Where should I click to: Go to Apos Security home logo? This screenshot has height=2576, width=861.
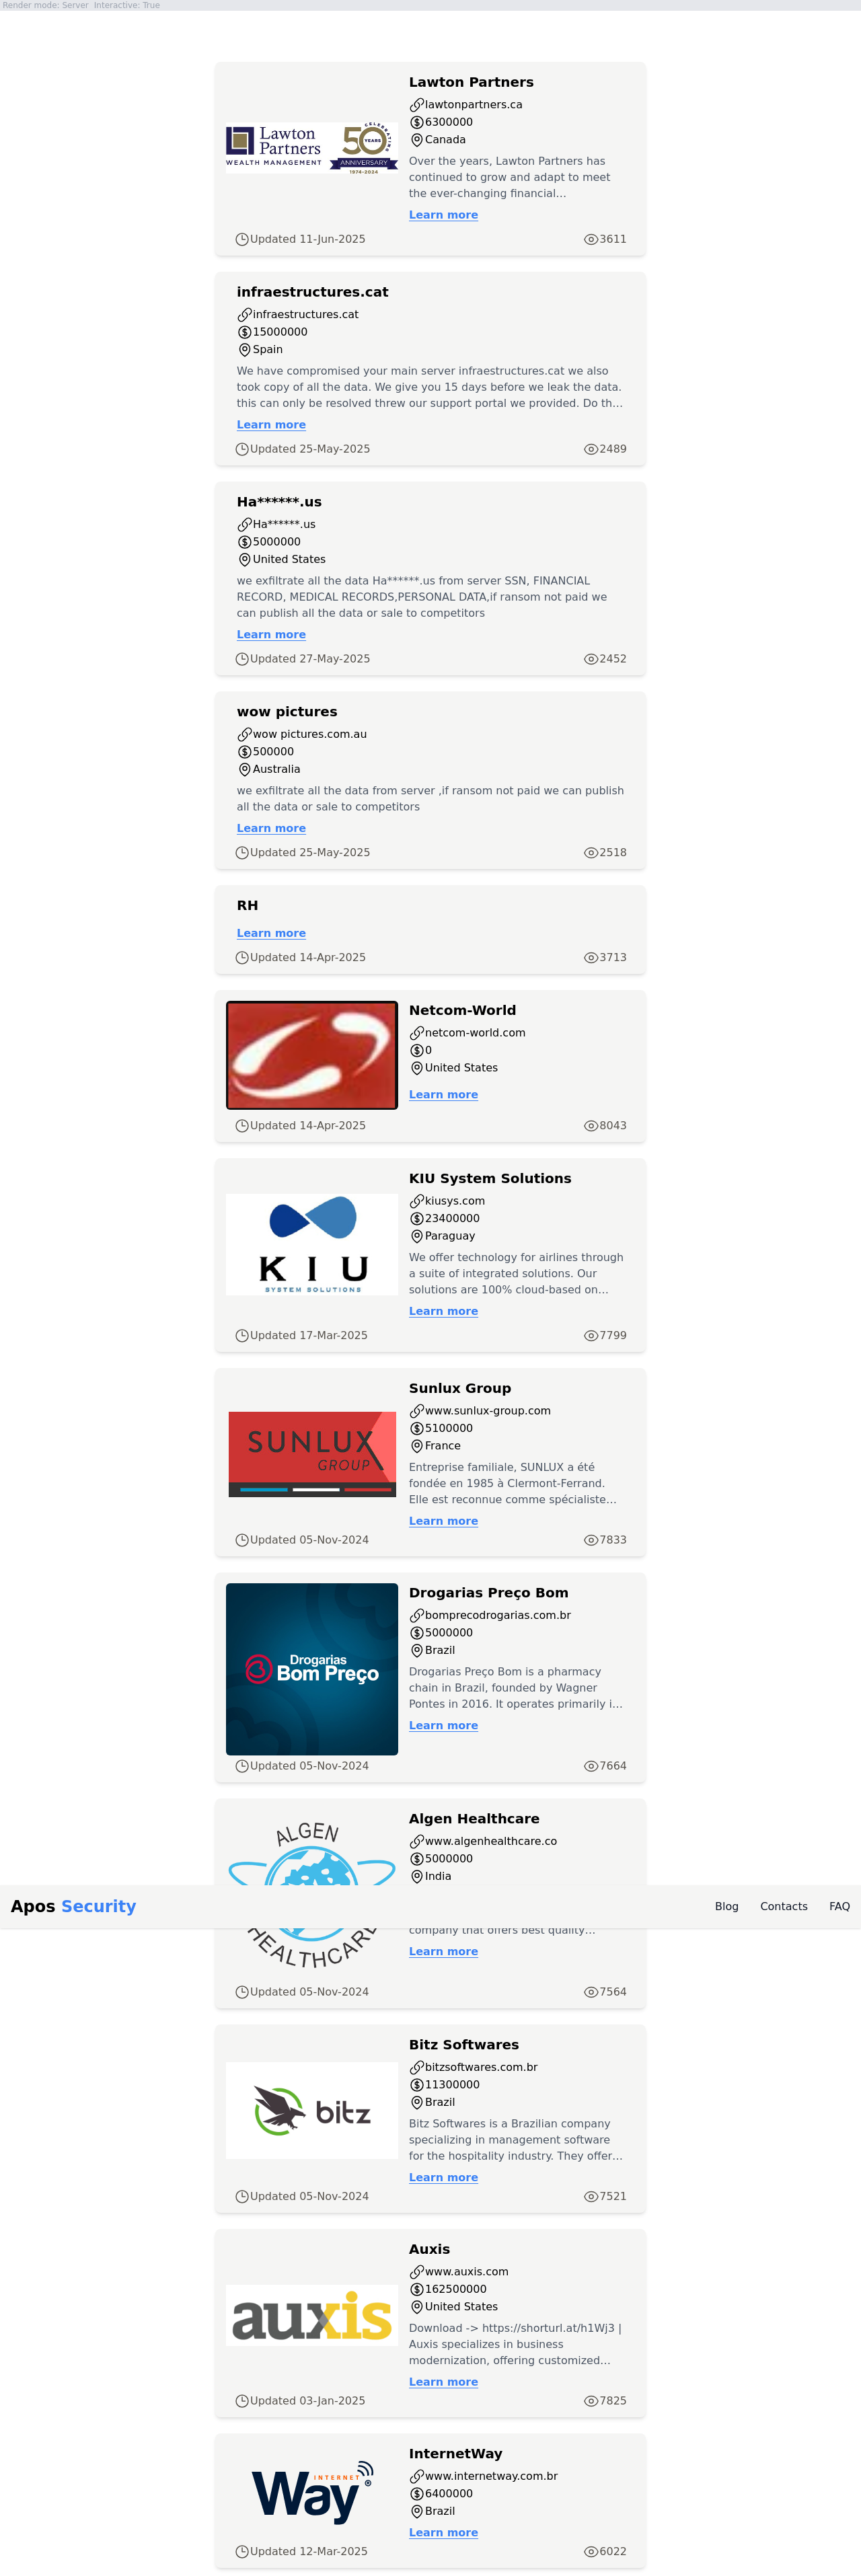tap(73, 1906)
